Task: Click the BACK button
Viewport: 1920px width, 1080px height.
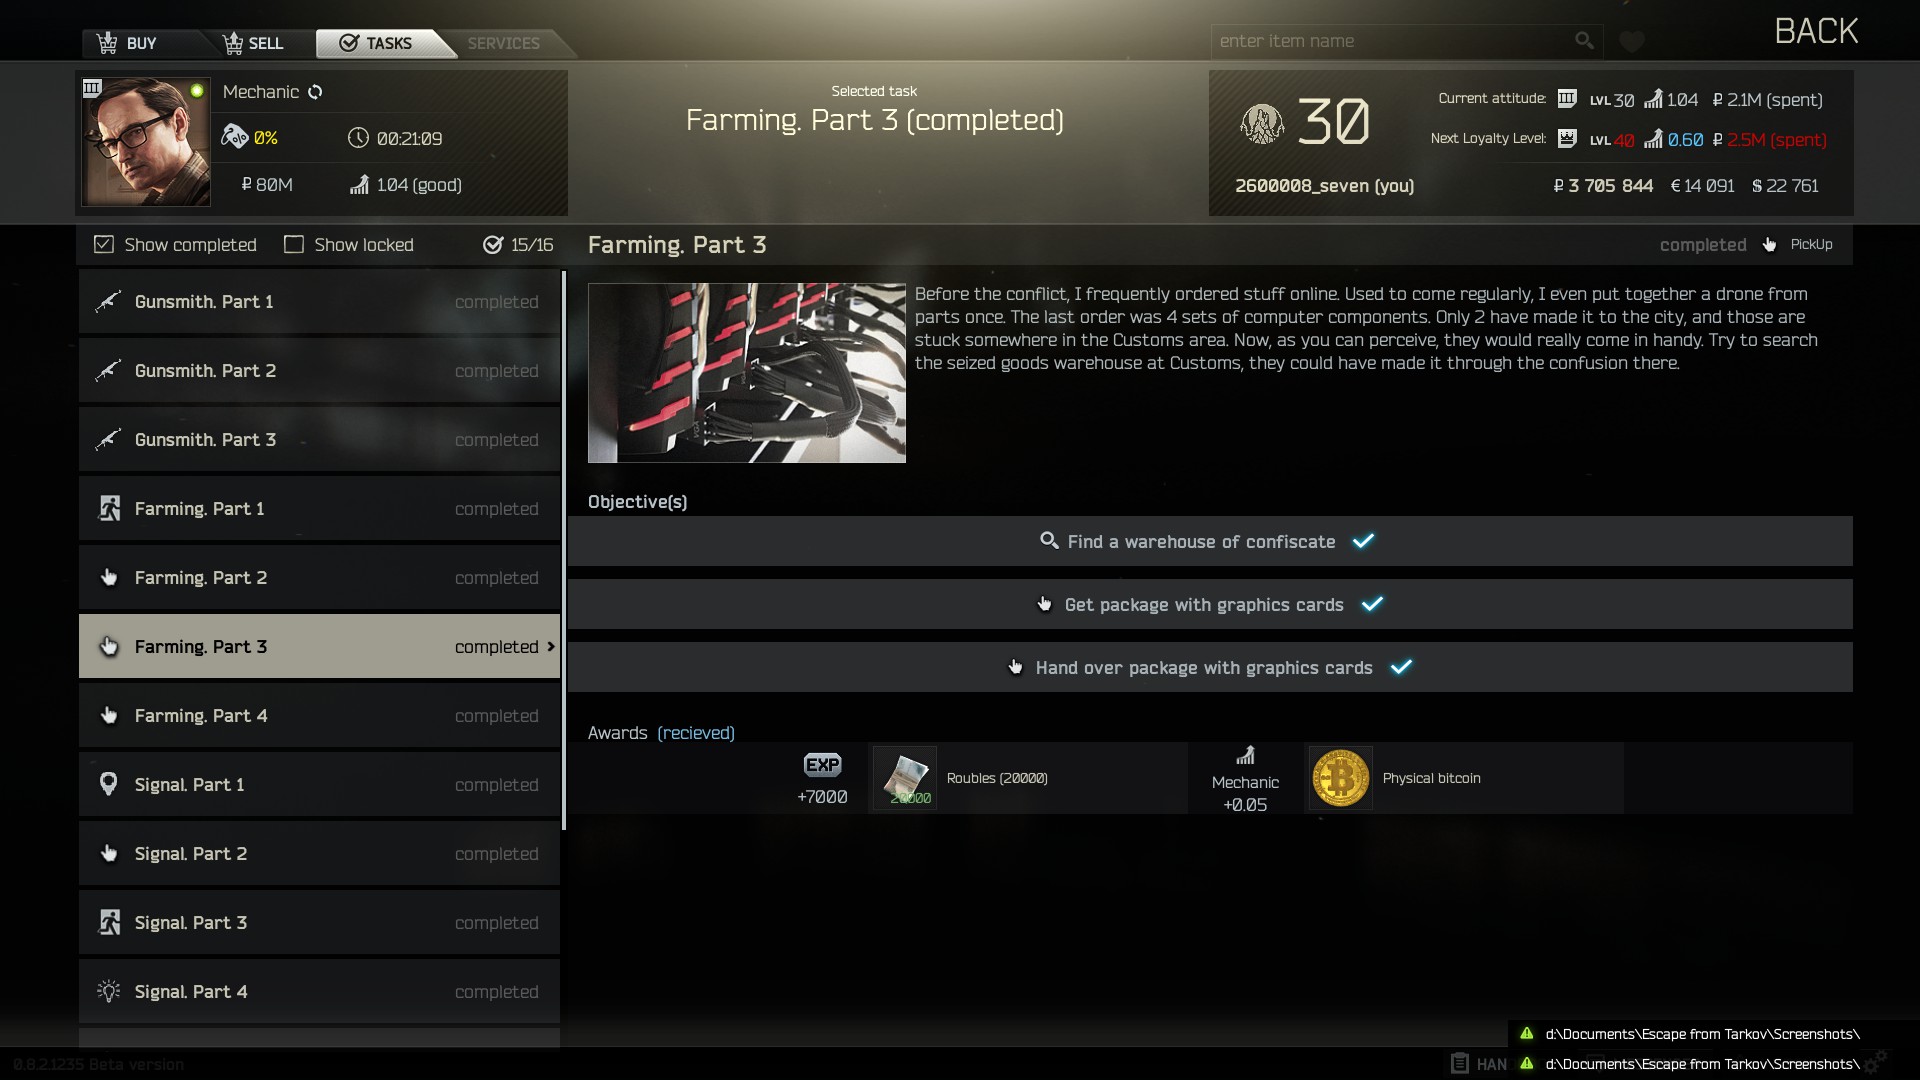Action: 1816,31
